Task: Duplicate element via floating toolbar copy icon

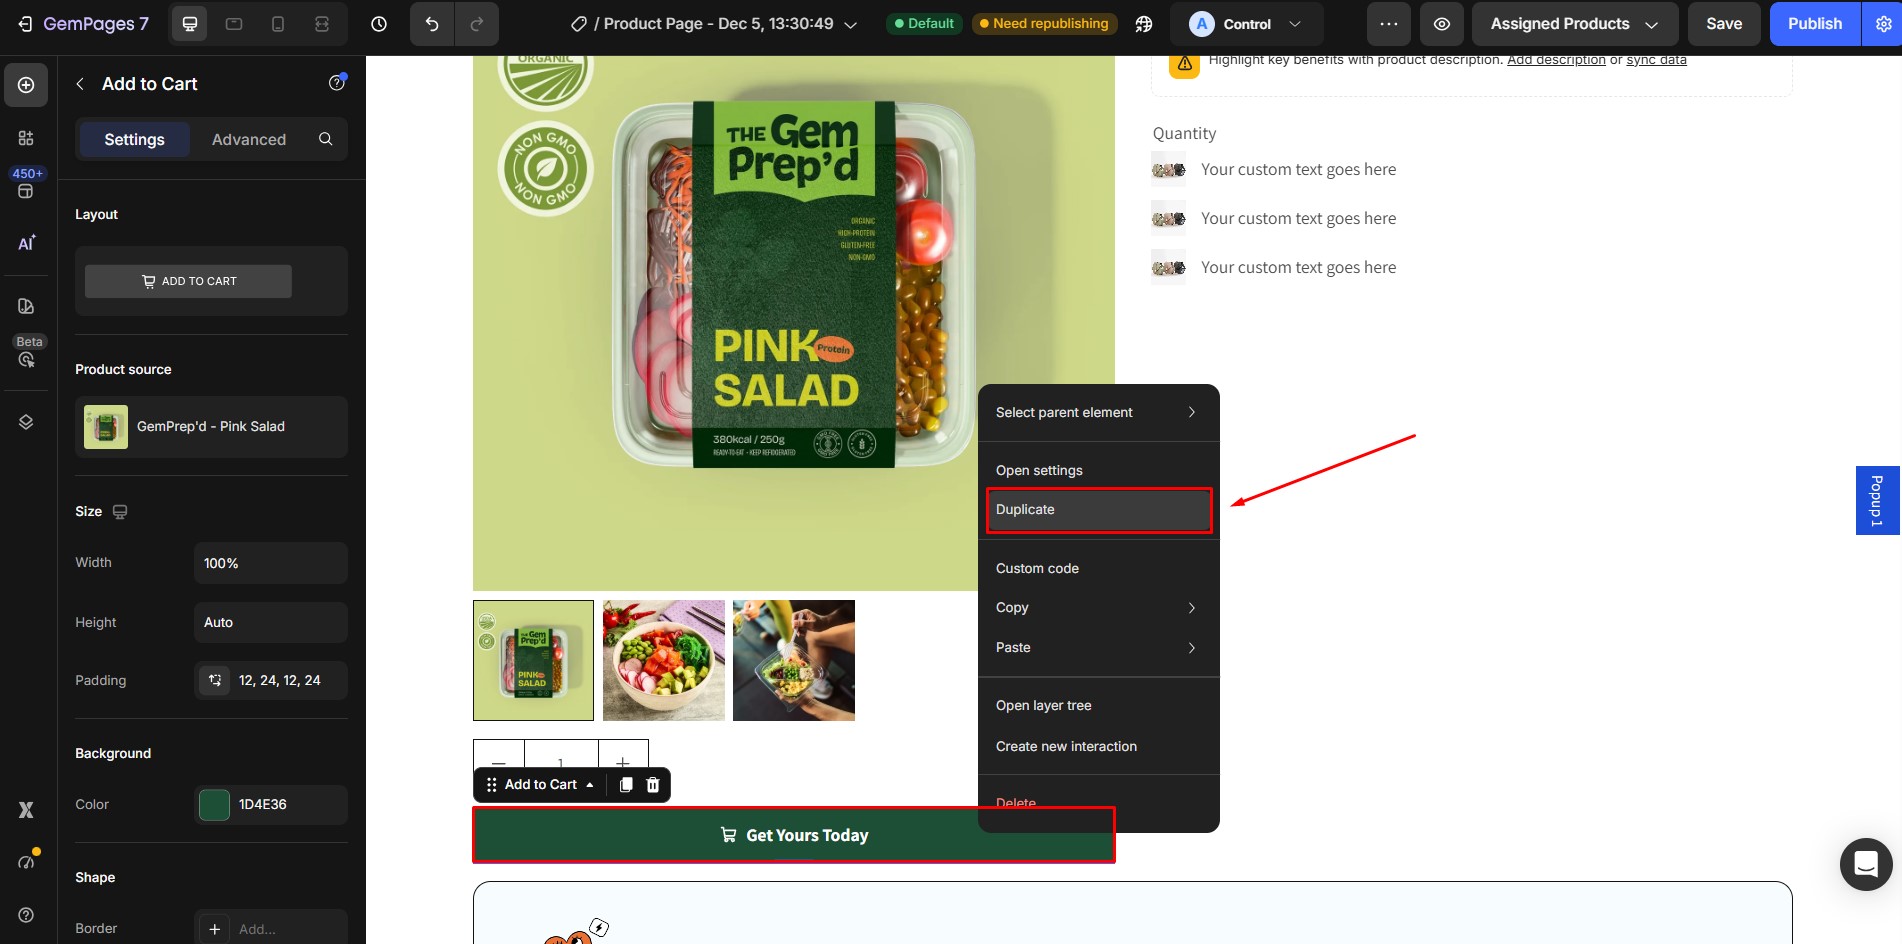Action: click(x=626, y=785)
